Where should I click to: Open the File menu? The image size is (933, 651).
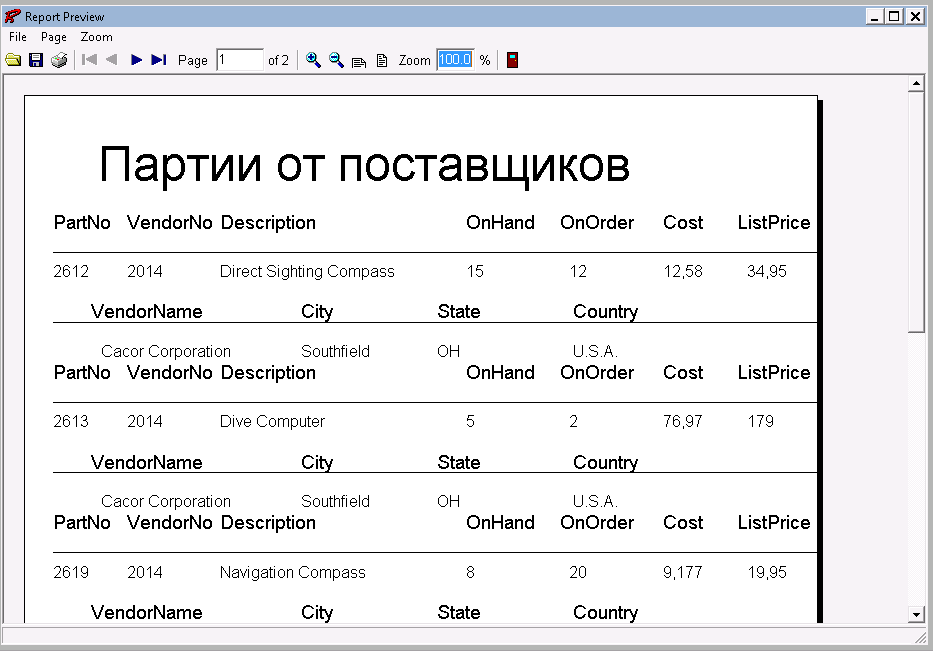point(18,37)
